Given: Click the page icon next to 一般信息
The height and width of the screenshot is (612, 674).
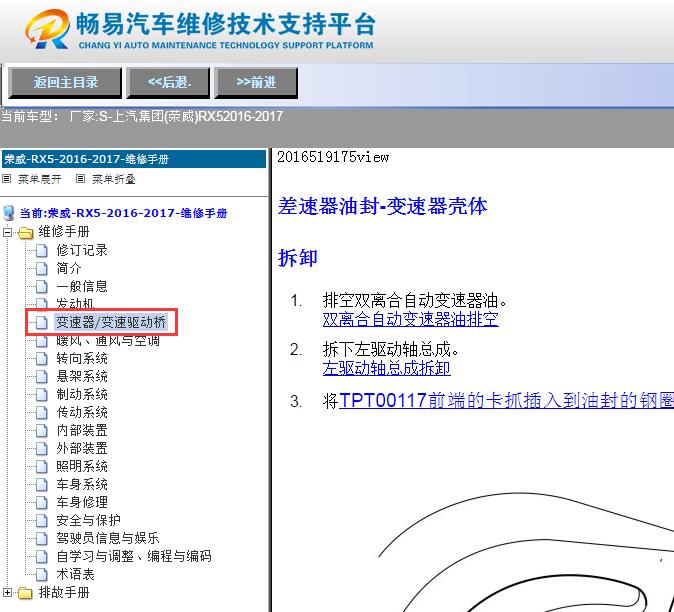Looking at the screenshot, I should pos(42,286).
